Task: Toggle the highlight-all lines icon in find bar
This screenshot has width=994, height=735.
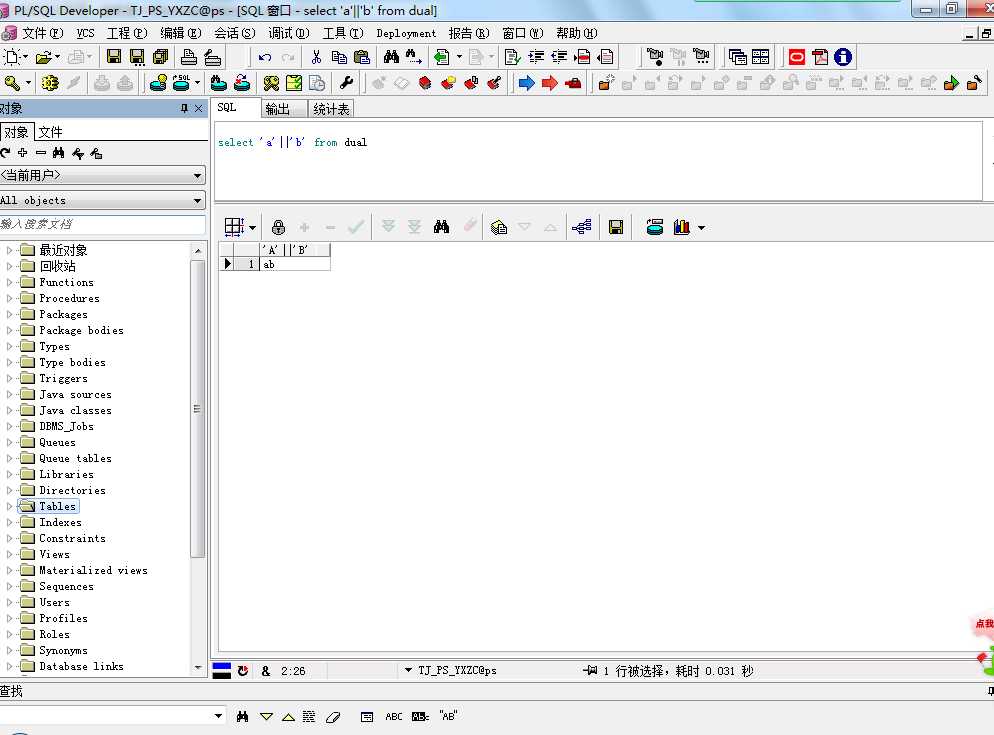Action: pyautogui.click(x=309, y=717)
